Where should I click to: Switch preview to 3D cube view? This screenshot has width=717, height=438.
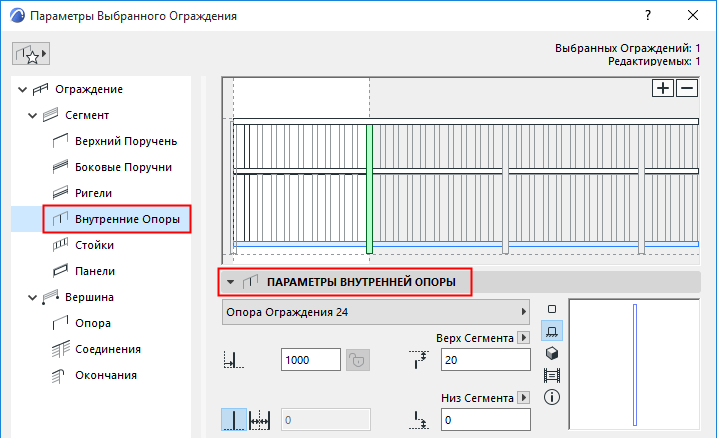(x=552, y=353)
